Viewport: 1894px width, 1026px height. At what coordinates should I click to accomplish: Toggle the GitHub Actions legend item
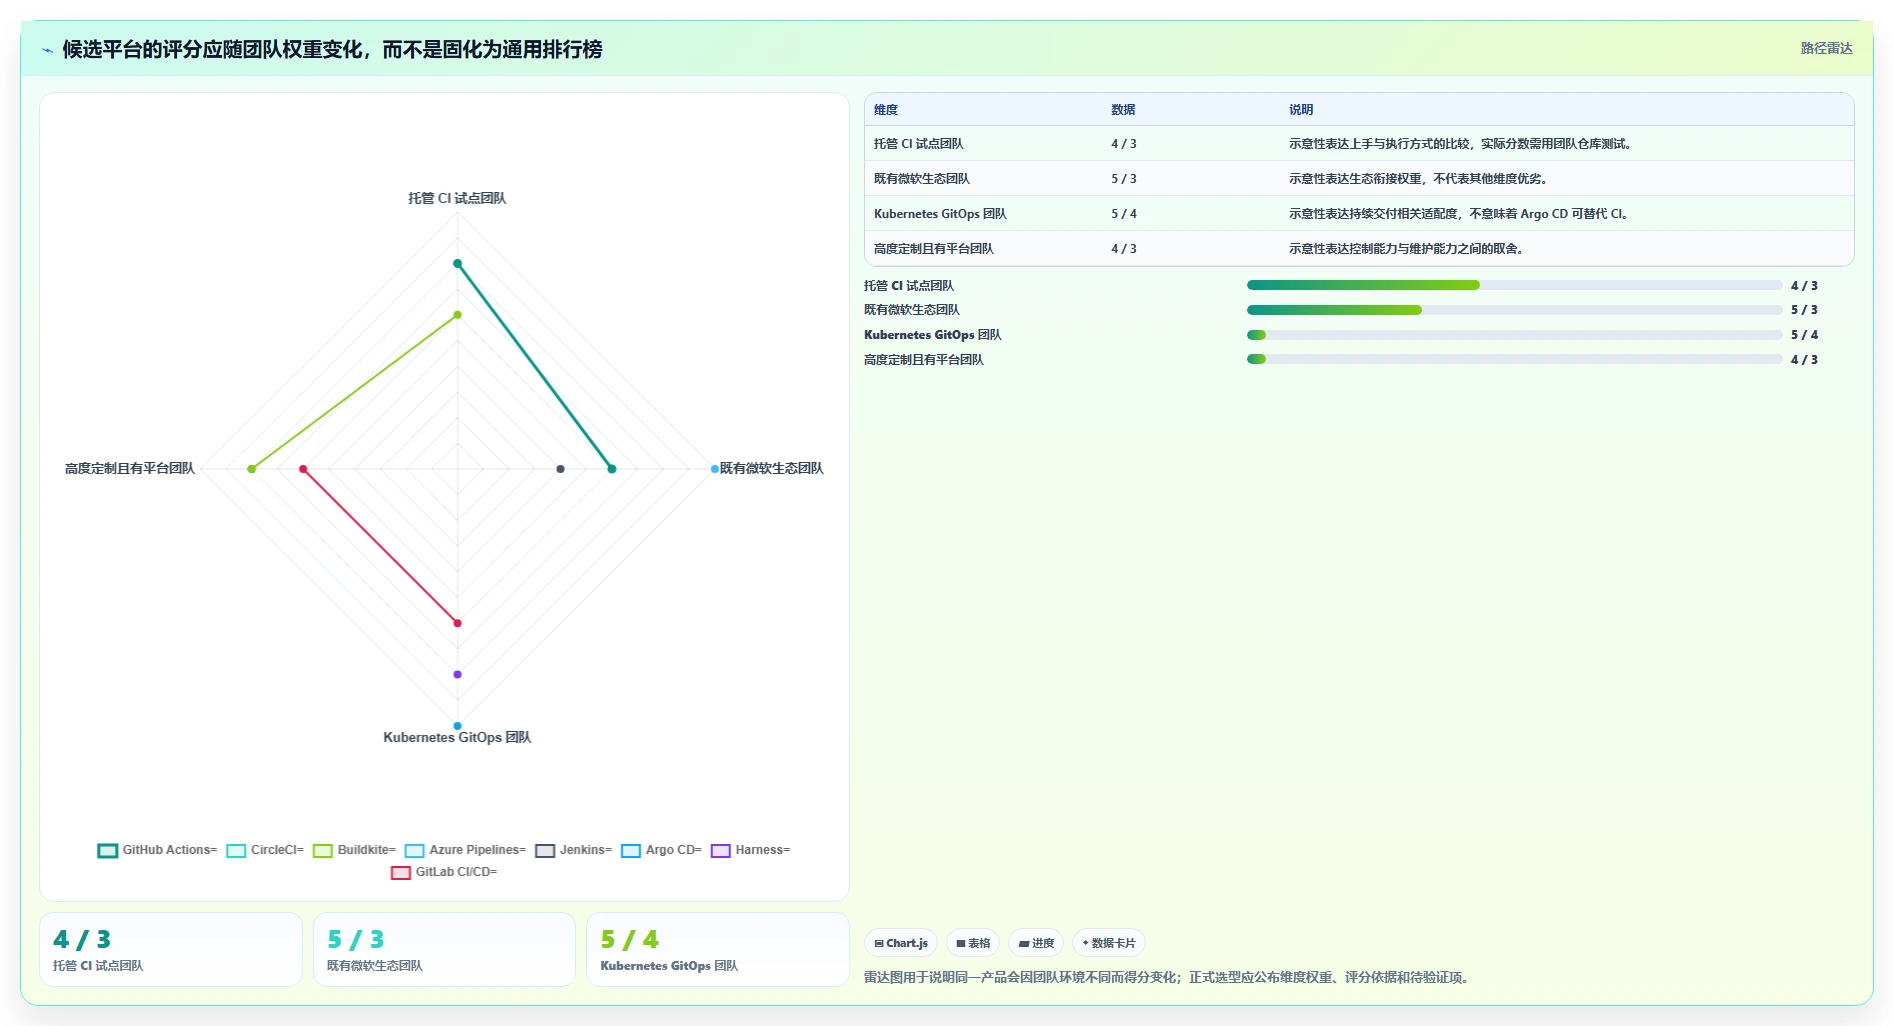coord(157,850)
